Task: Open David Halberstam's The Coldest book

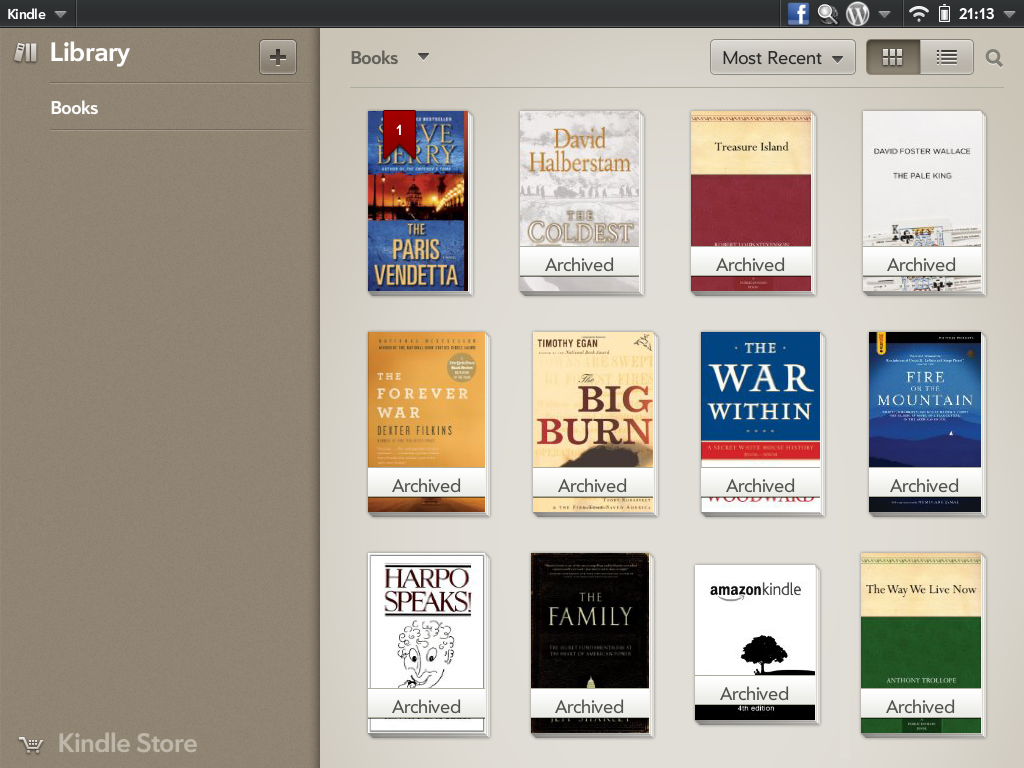Action: [580, 202]
